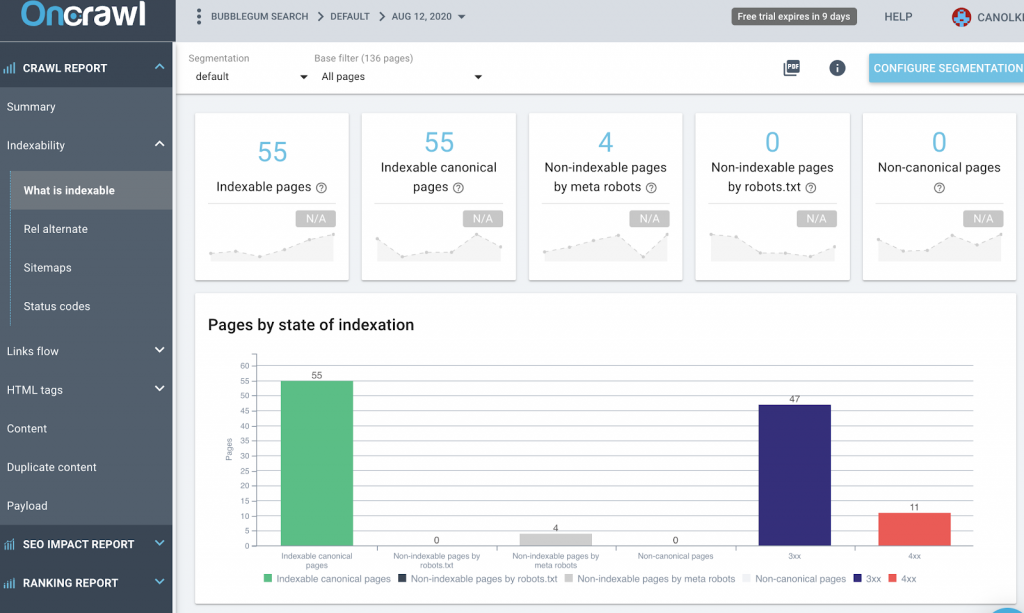1024x613 pixels.
Task: Click help icon beside Indexable canonical pages
Action: [x=457, y=188]
